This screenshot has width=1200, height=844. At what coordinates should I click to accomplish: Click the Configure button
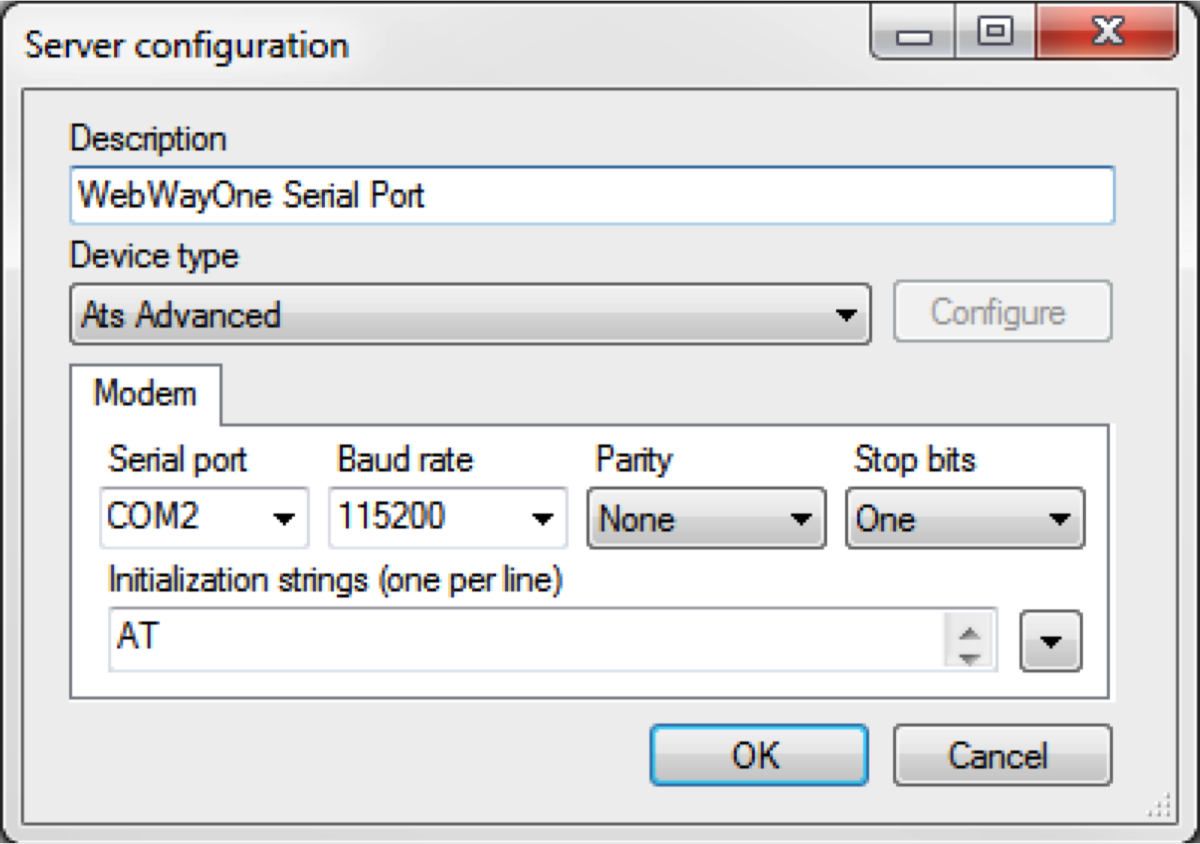point(1002,312)
